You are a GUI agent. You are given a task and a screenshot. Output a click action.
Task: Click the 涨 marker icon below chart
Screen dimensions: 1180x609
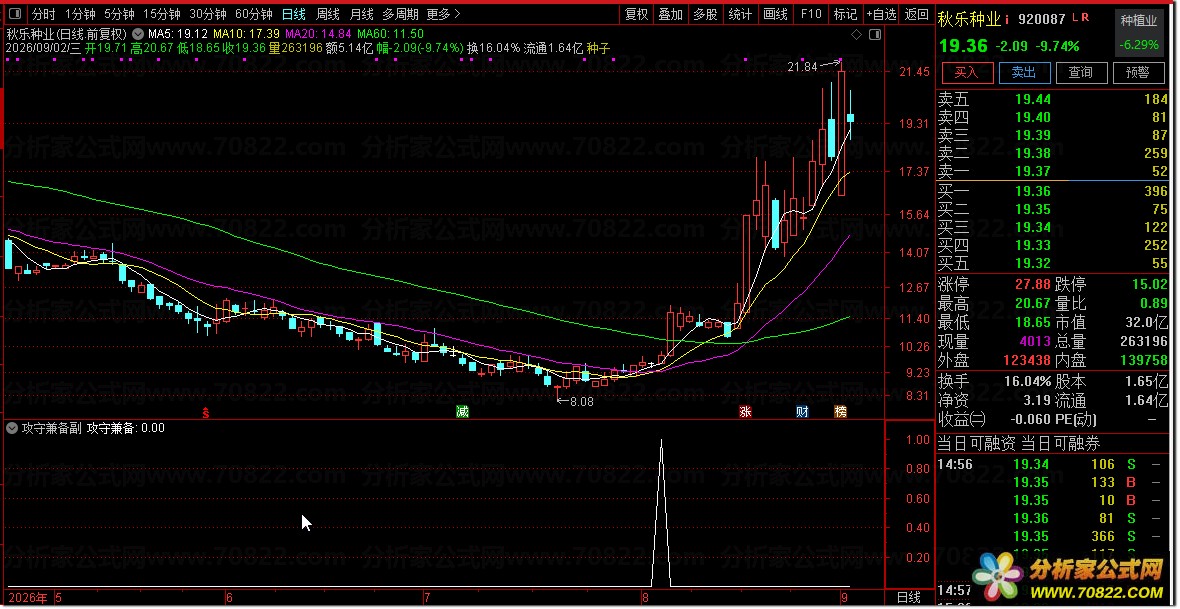tap(745, 412)
